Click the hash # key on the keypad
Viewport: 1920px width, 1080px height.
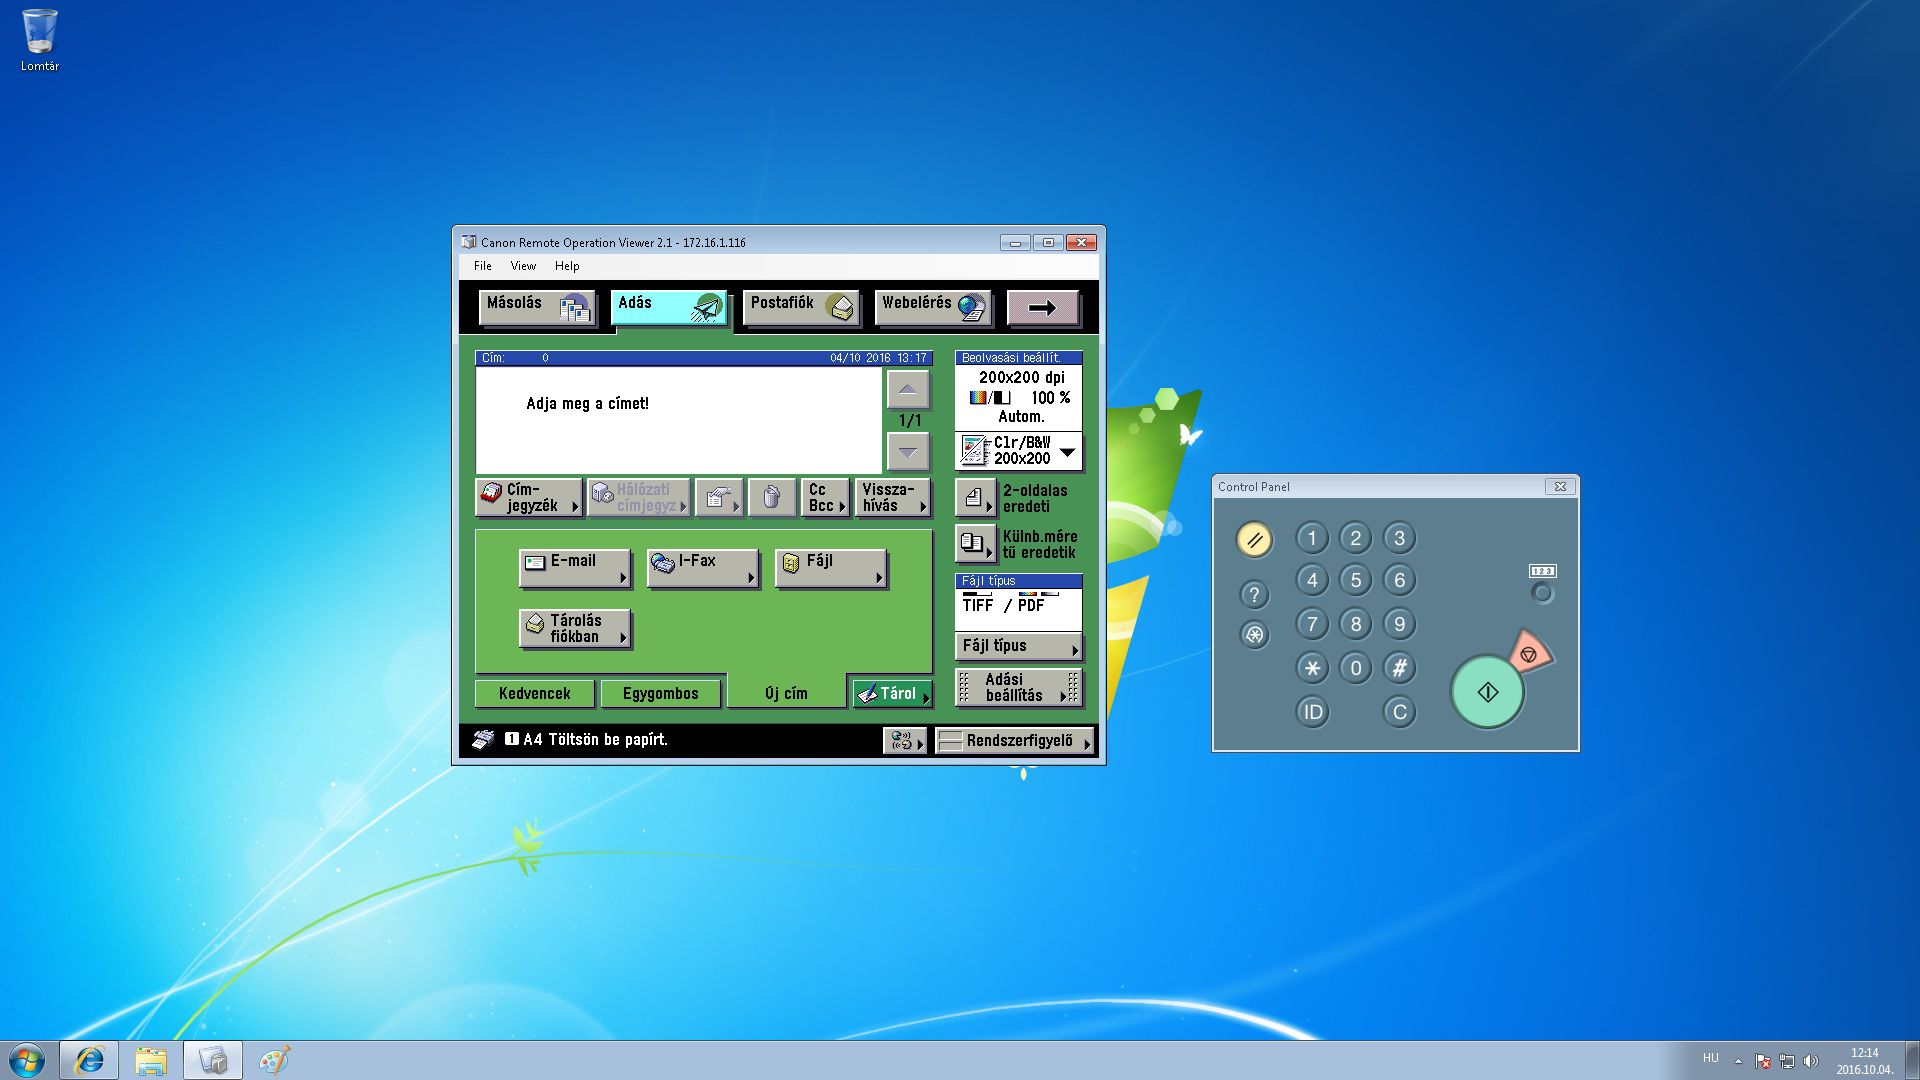click(1399, 668)
